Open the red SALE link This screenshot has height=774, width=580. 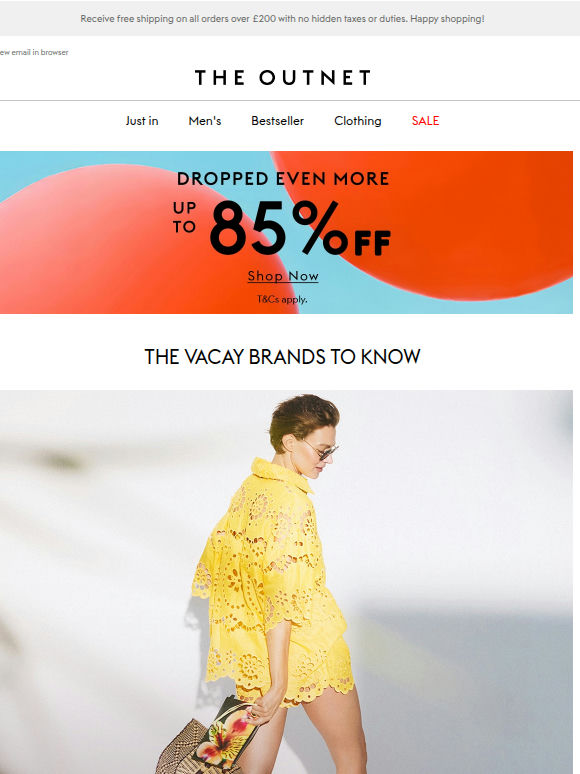pos(425,121)
